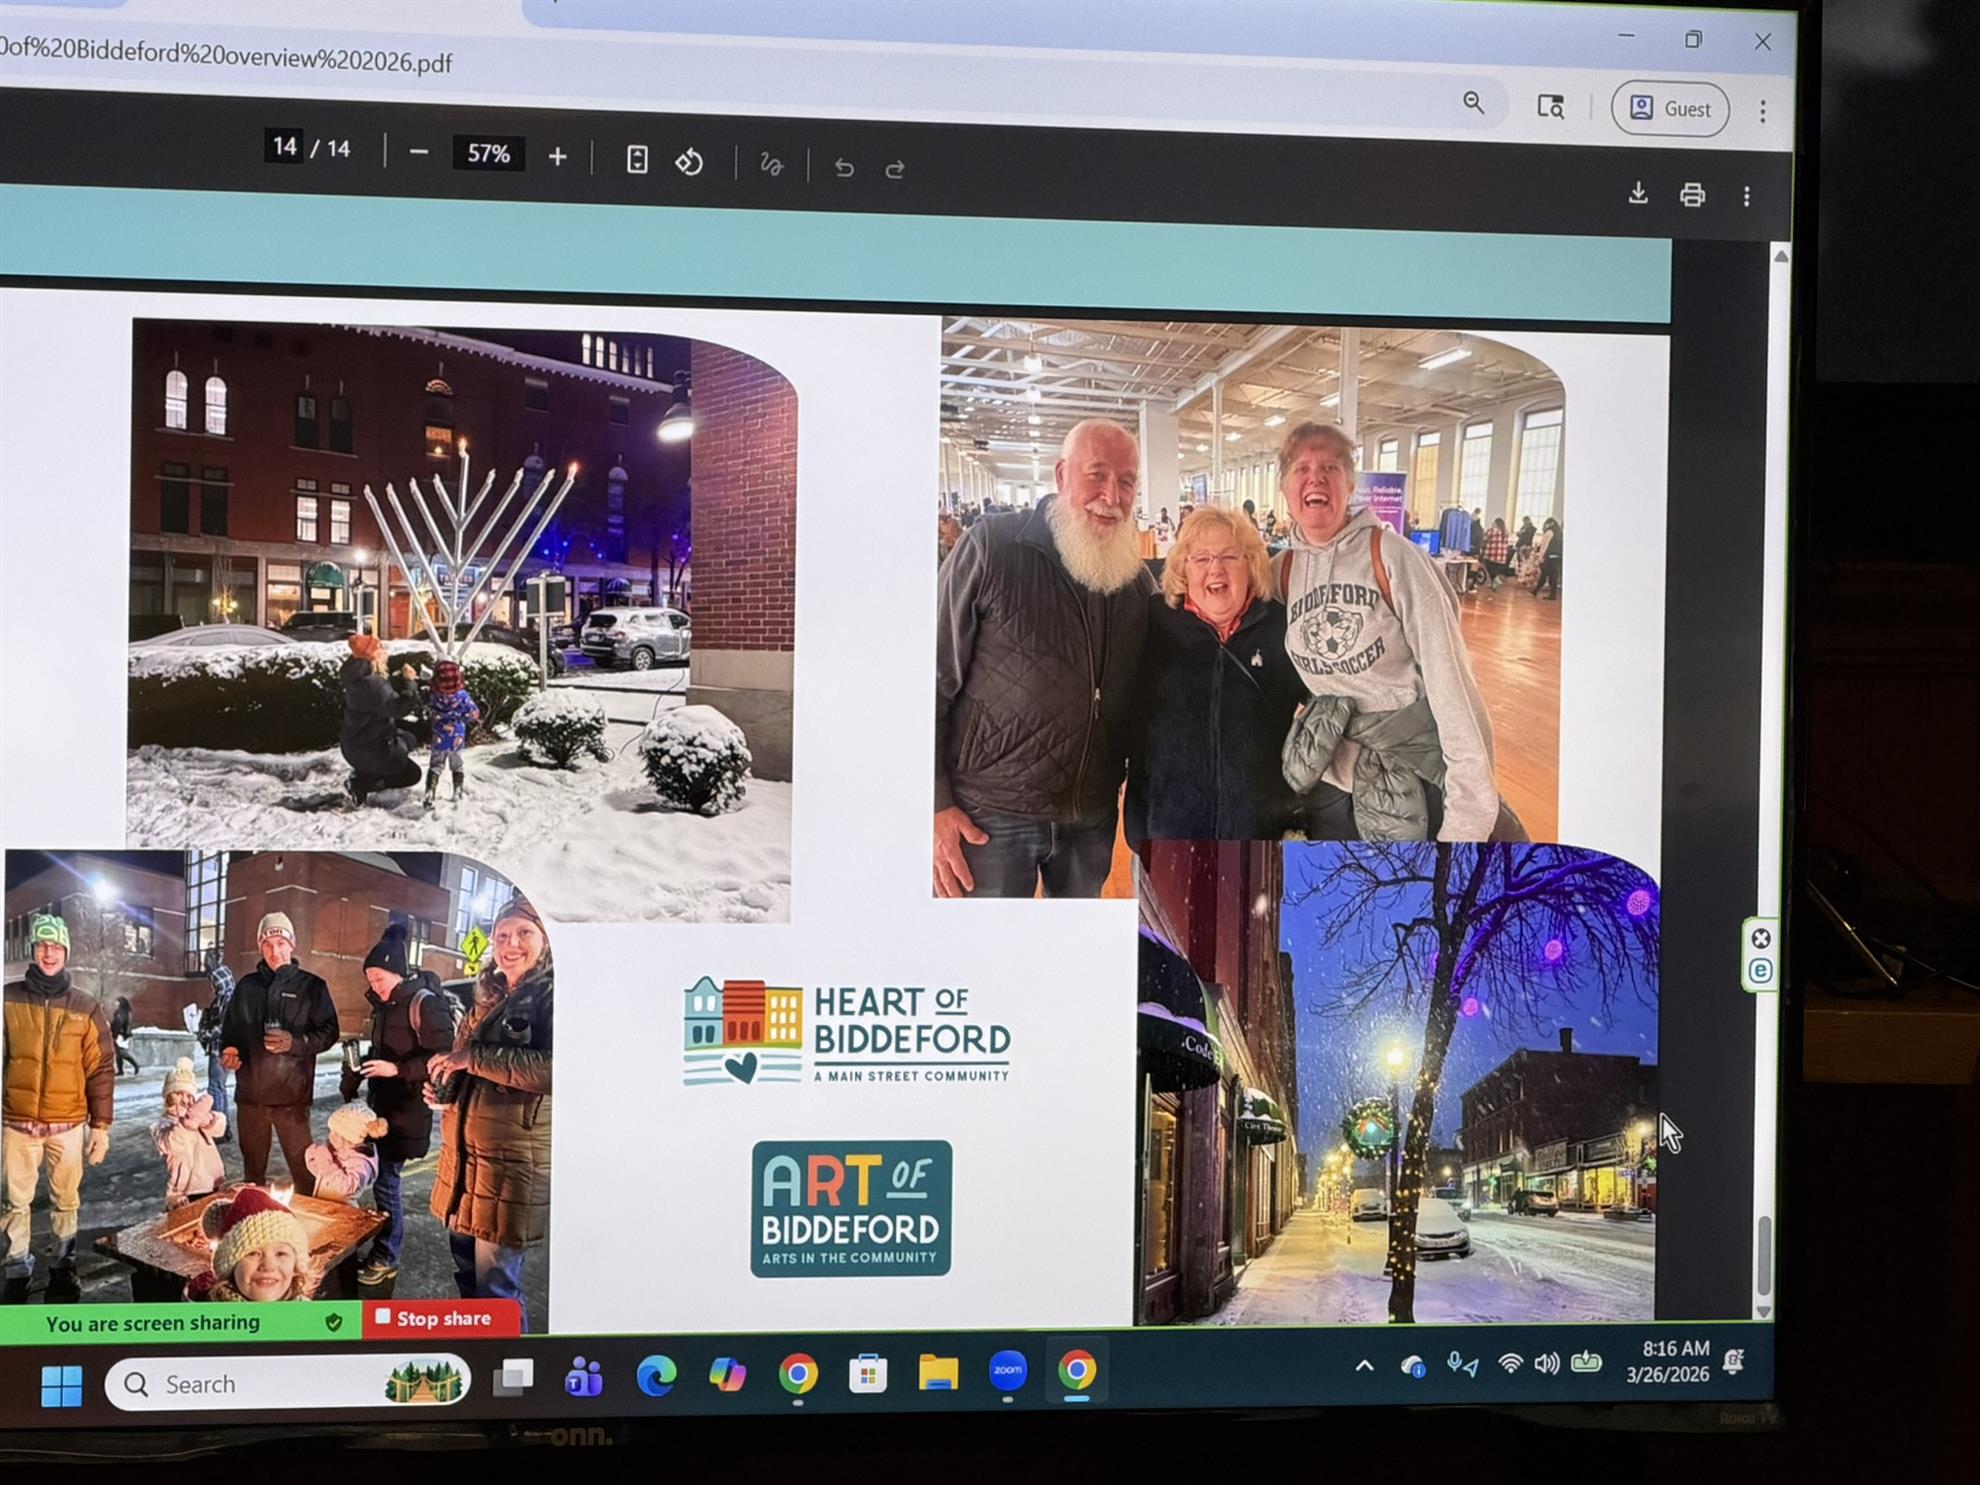Image resolution: width=1980 pixels, height=1485 pixels.
Task: Show hidden system tray icons chevron
Action: (1364, 1366)
